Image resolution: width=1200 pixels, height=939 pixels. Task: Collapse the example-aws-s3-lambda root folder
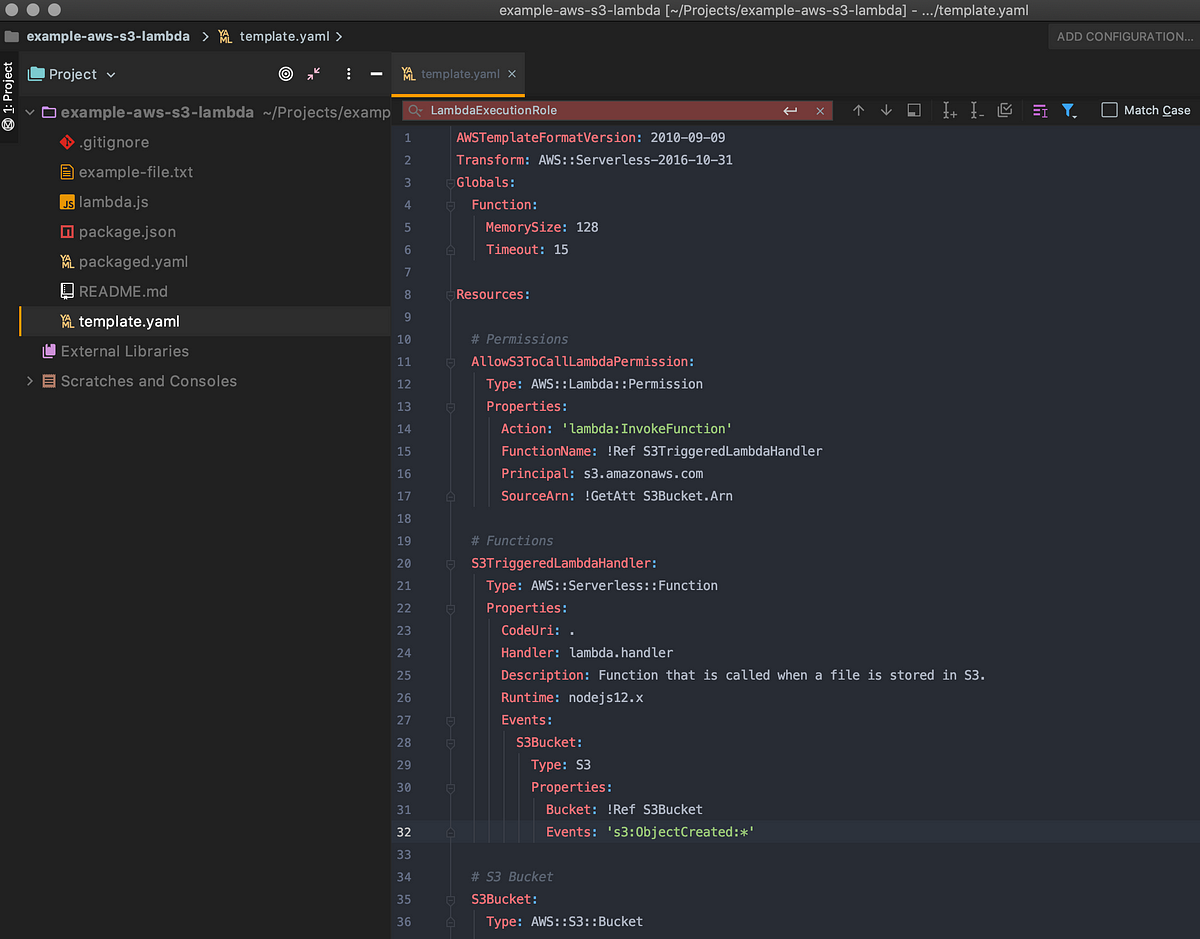pyautogui.click(x=29, y=112)
